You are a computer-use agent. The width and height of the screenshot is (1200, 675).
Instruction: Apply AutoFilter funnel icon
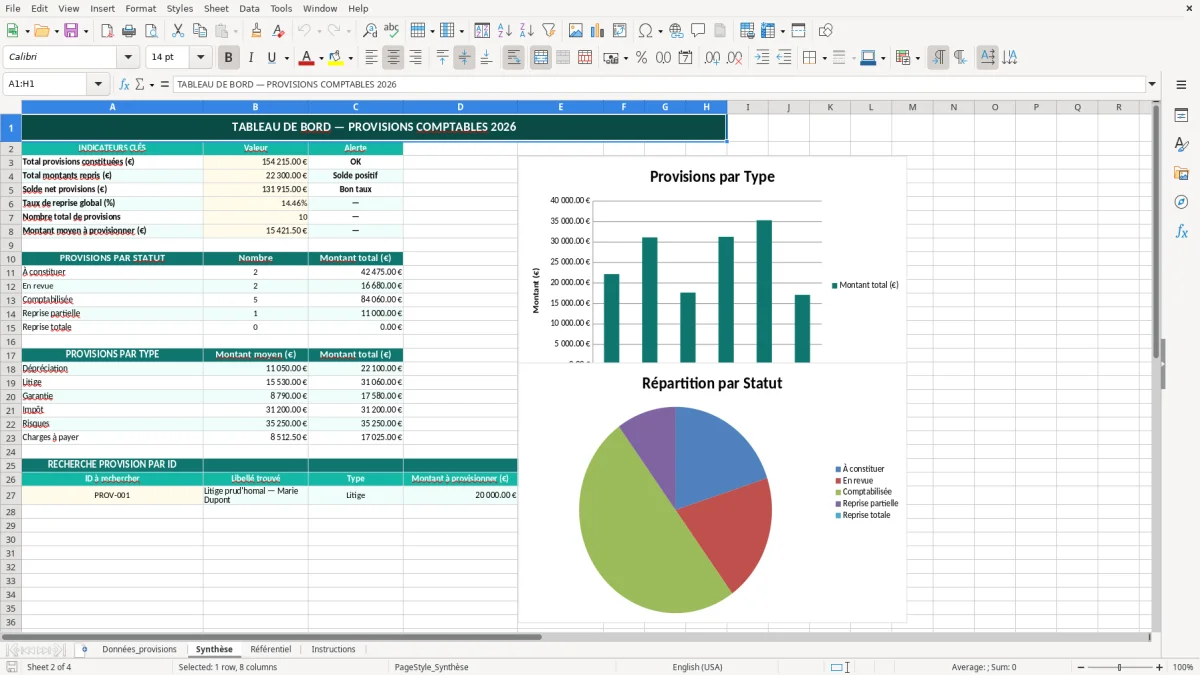549,31
